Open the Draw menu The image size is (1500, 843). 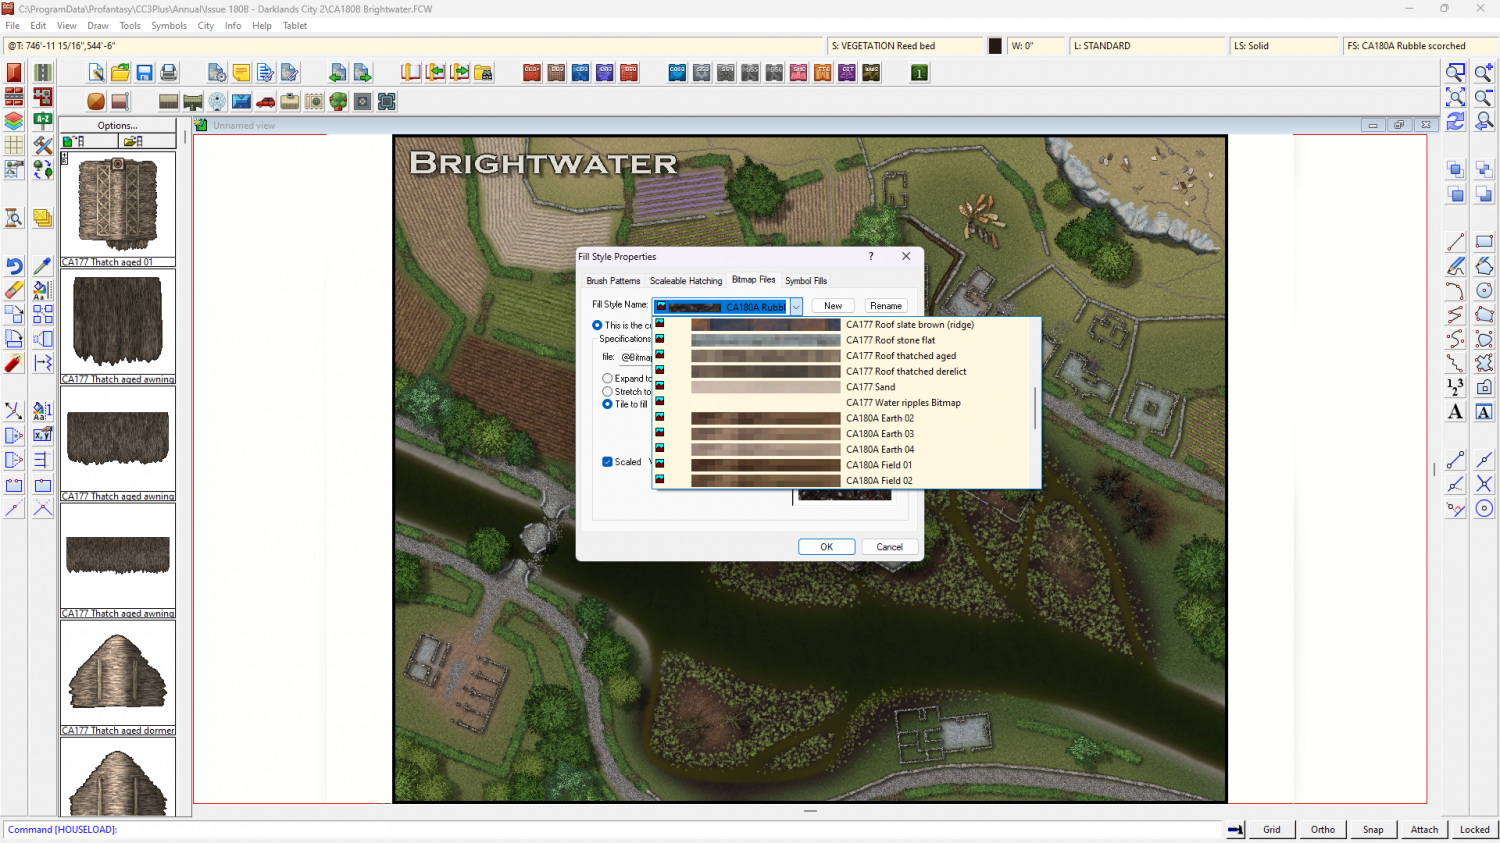coord(98,26)
